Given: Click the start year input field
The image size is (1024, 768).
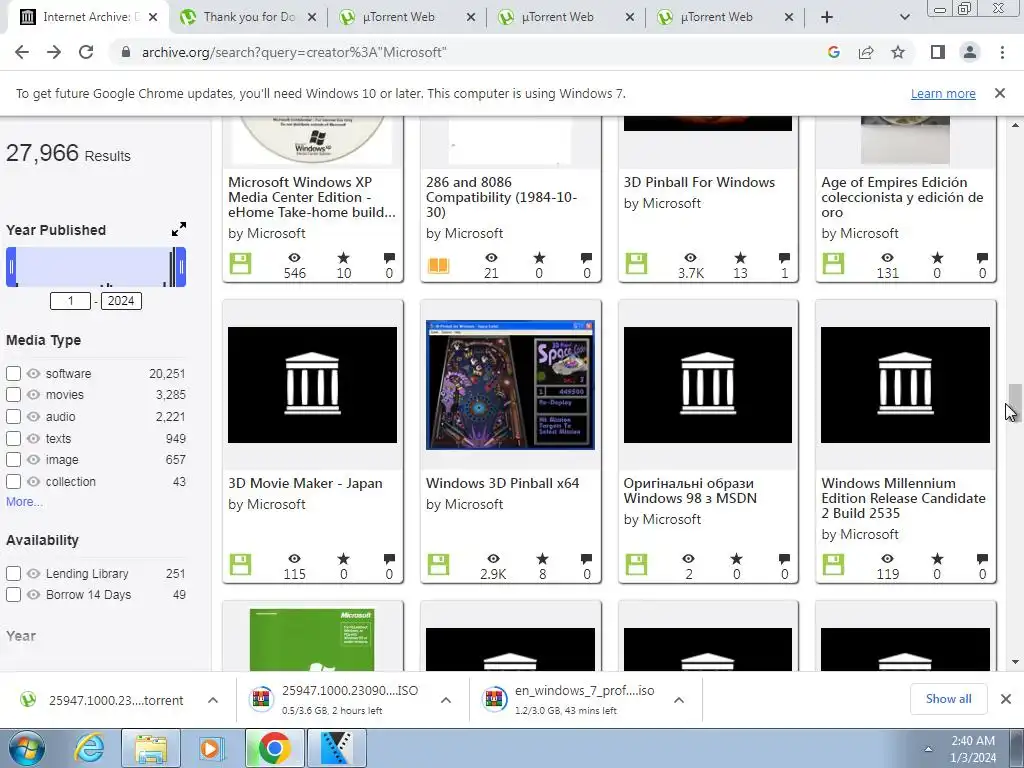Looking at the screenshot, I should click(71, 300).
